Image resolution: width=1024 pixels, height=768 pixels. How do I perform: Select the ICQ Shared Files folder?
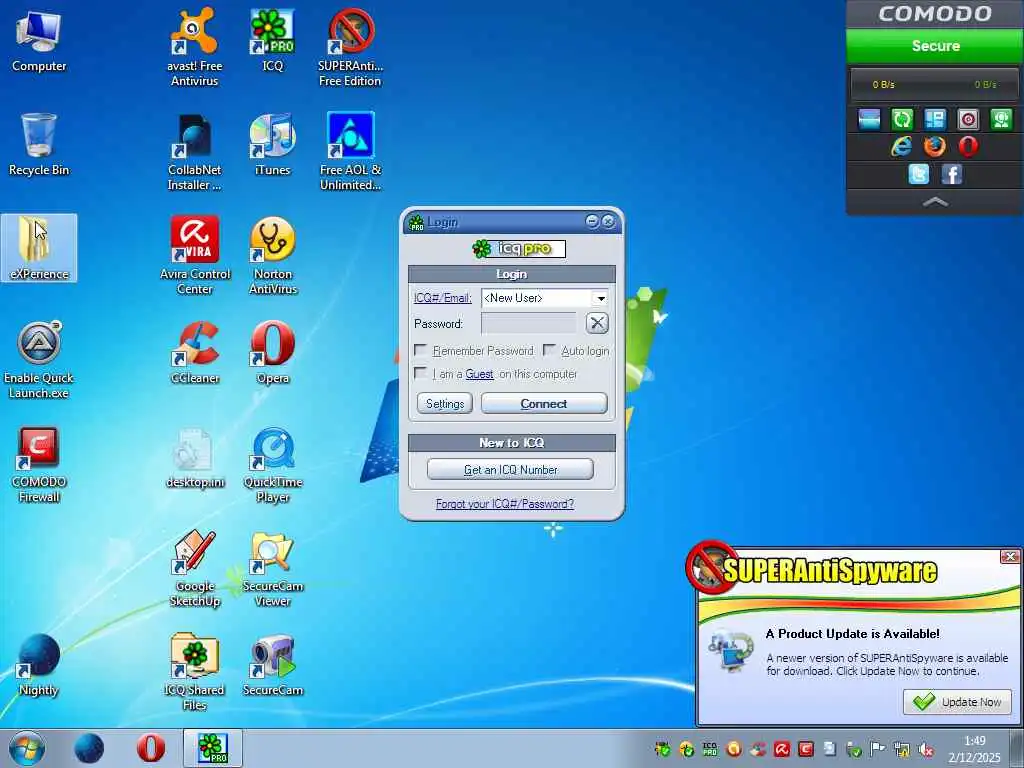(195, 672)
